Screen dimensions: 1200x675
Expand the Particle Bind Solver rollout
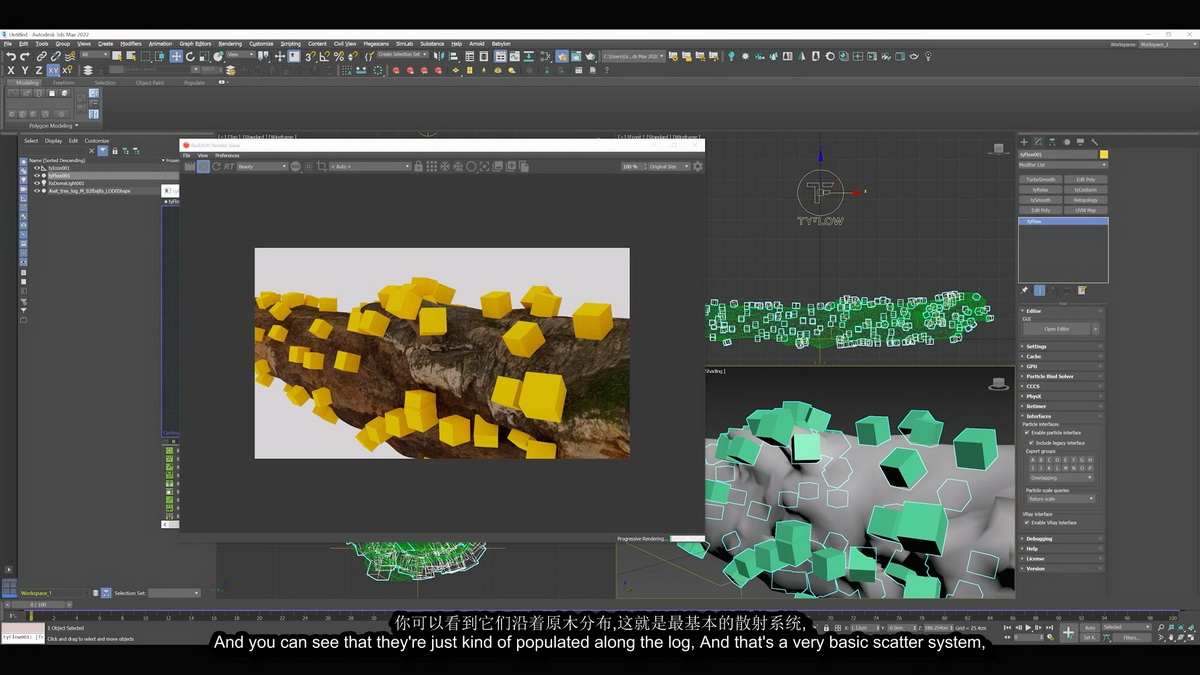[x=1062, y=376]
